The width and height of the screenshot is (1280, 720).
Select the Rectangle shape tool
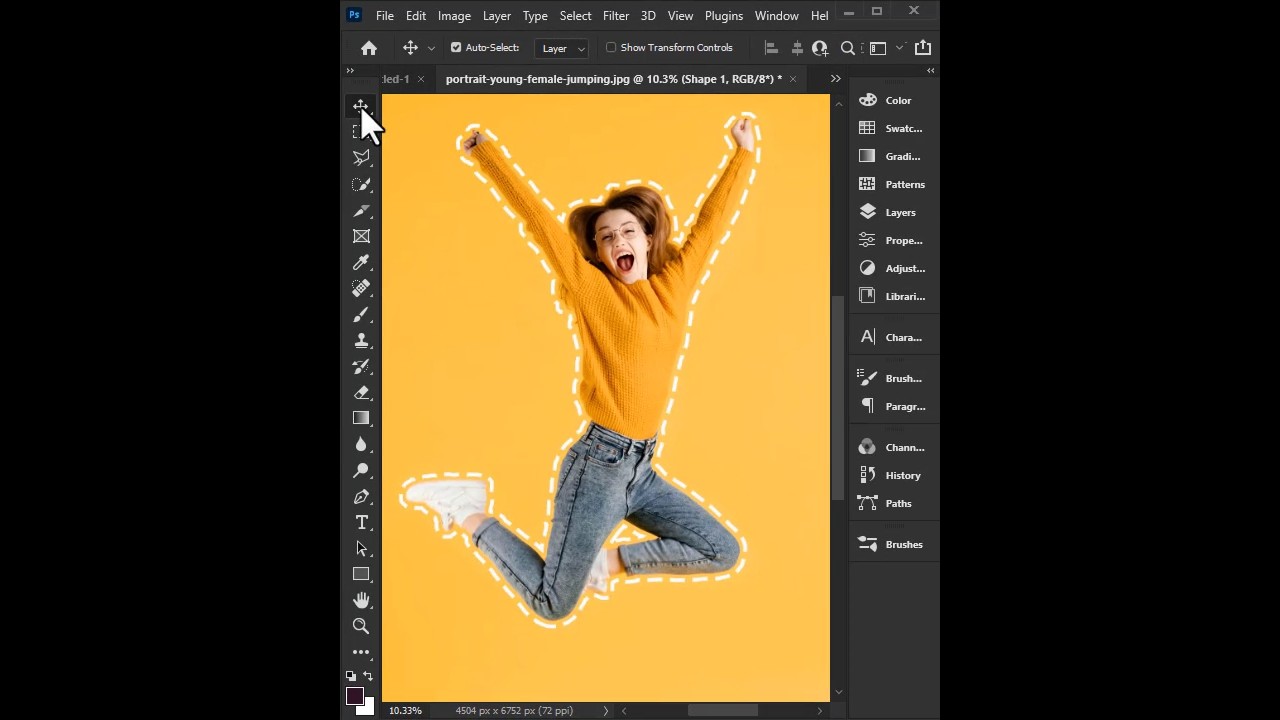[361, 574]
